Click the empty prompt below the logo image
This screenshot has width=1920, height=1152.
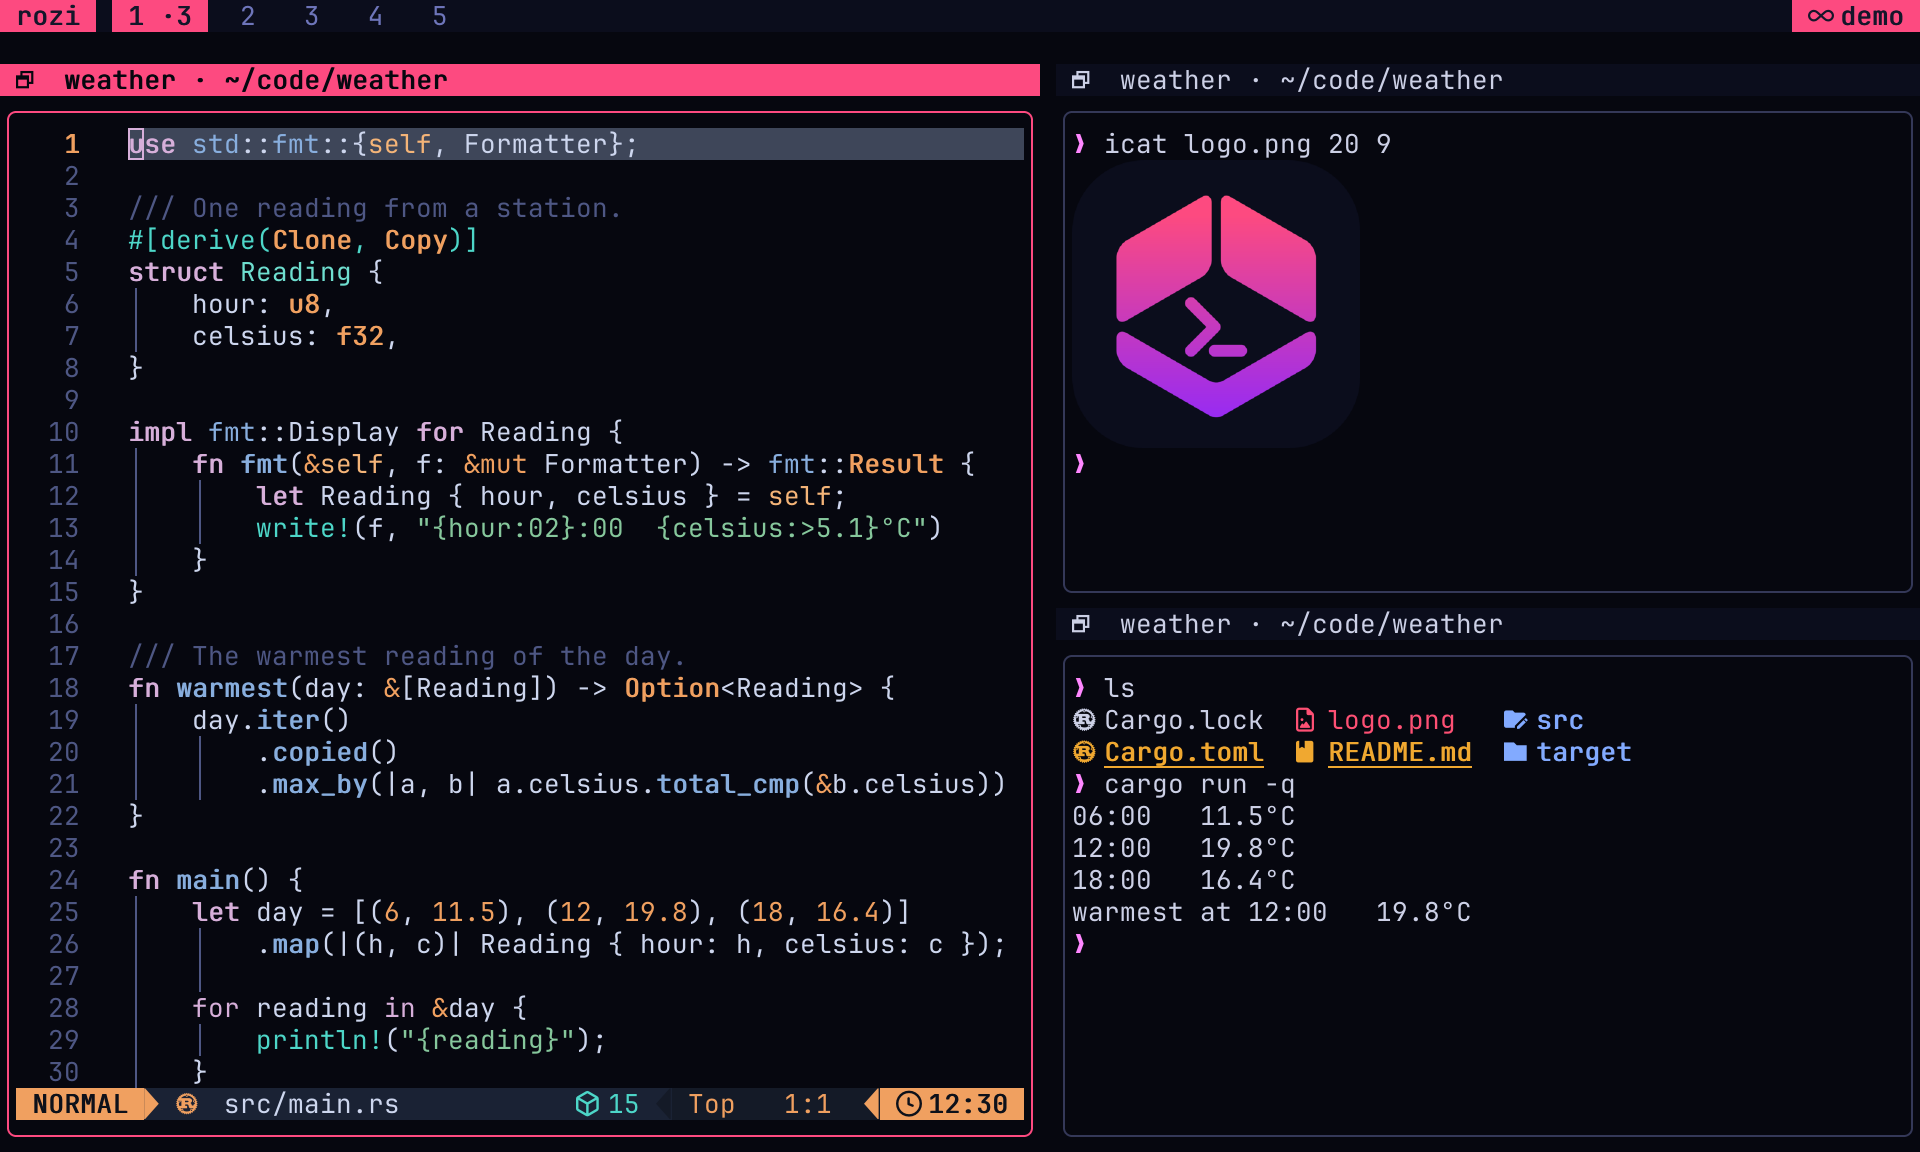tap(1080, 464)
